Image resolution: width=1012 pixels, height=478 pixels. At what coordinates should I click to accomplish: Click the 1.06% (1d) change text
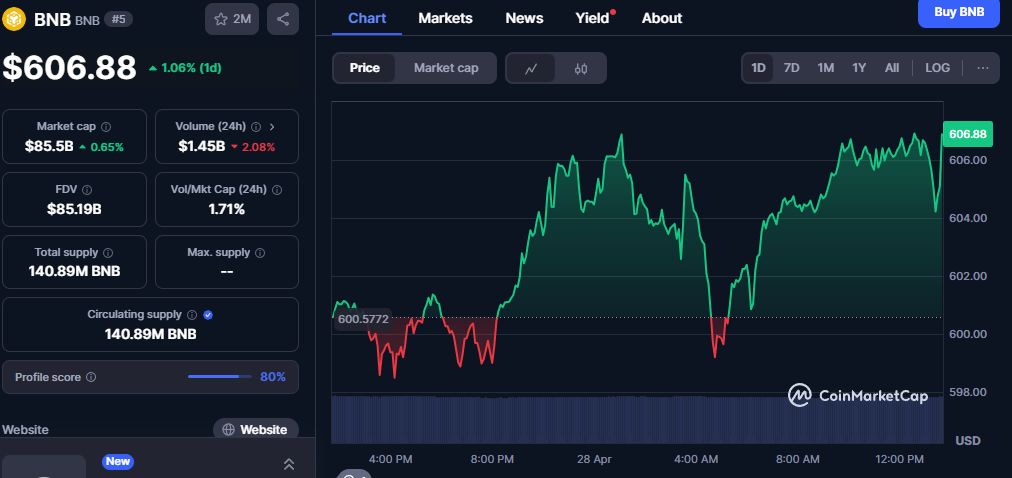pos(191,68)
